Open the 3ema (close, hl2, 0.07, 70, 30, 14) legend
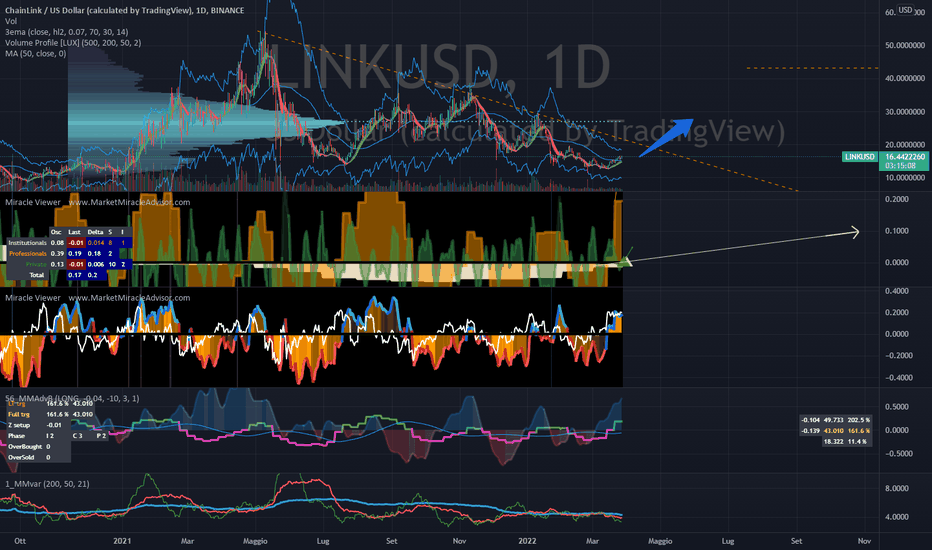 (x=67, y=32)
